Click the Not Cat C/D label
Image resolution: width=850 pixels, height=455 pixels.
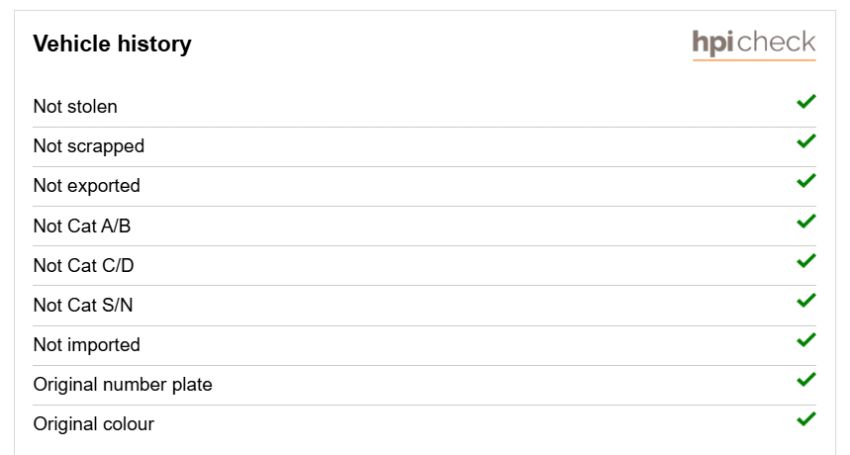(83, 265)
